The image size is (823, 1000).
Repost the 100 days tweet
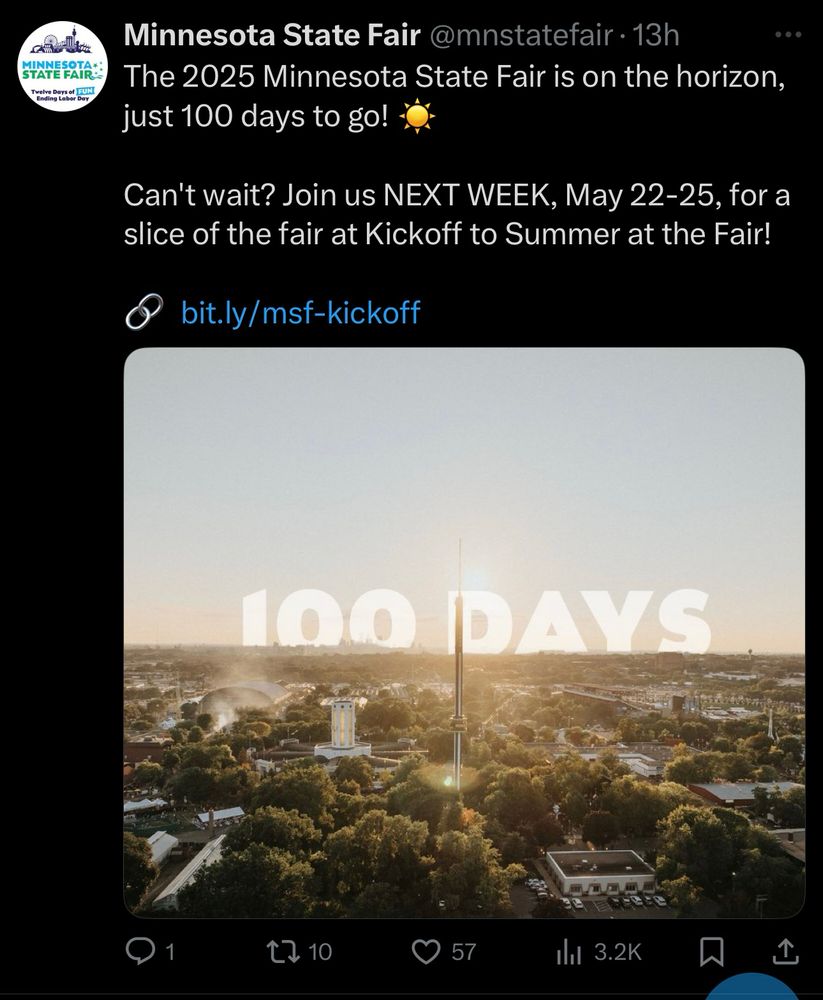coord(282,952)
